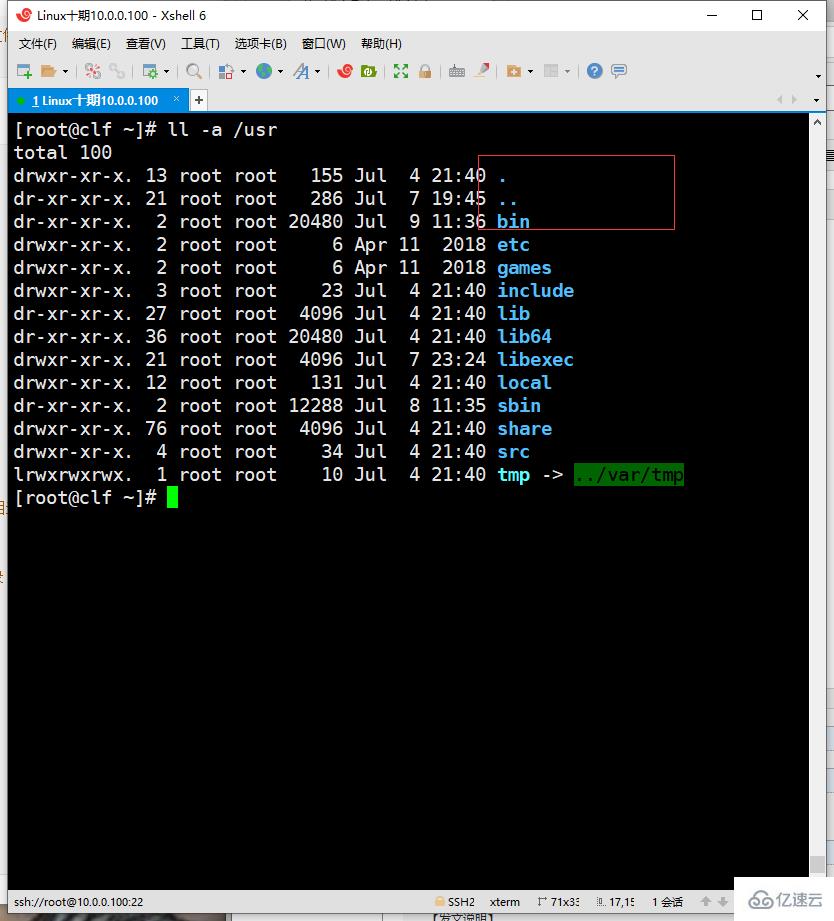Create a new session with the New icon
834x921 pixels.
pos(21,72)
